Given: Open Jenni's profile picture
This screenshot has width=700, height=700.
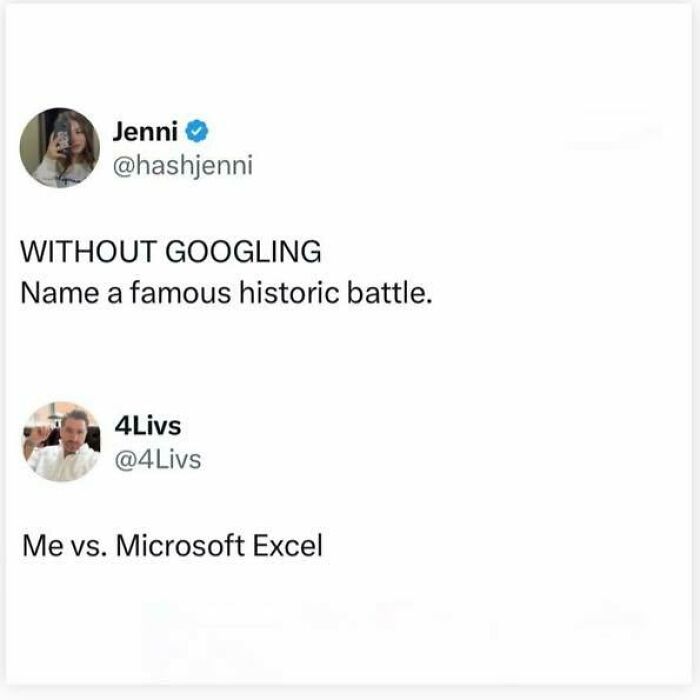Looking at the screenshot, I should click(x=60, y=148).
